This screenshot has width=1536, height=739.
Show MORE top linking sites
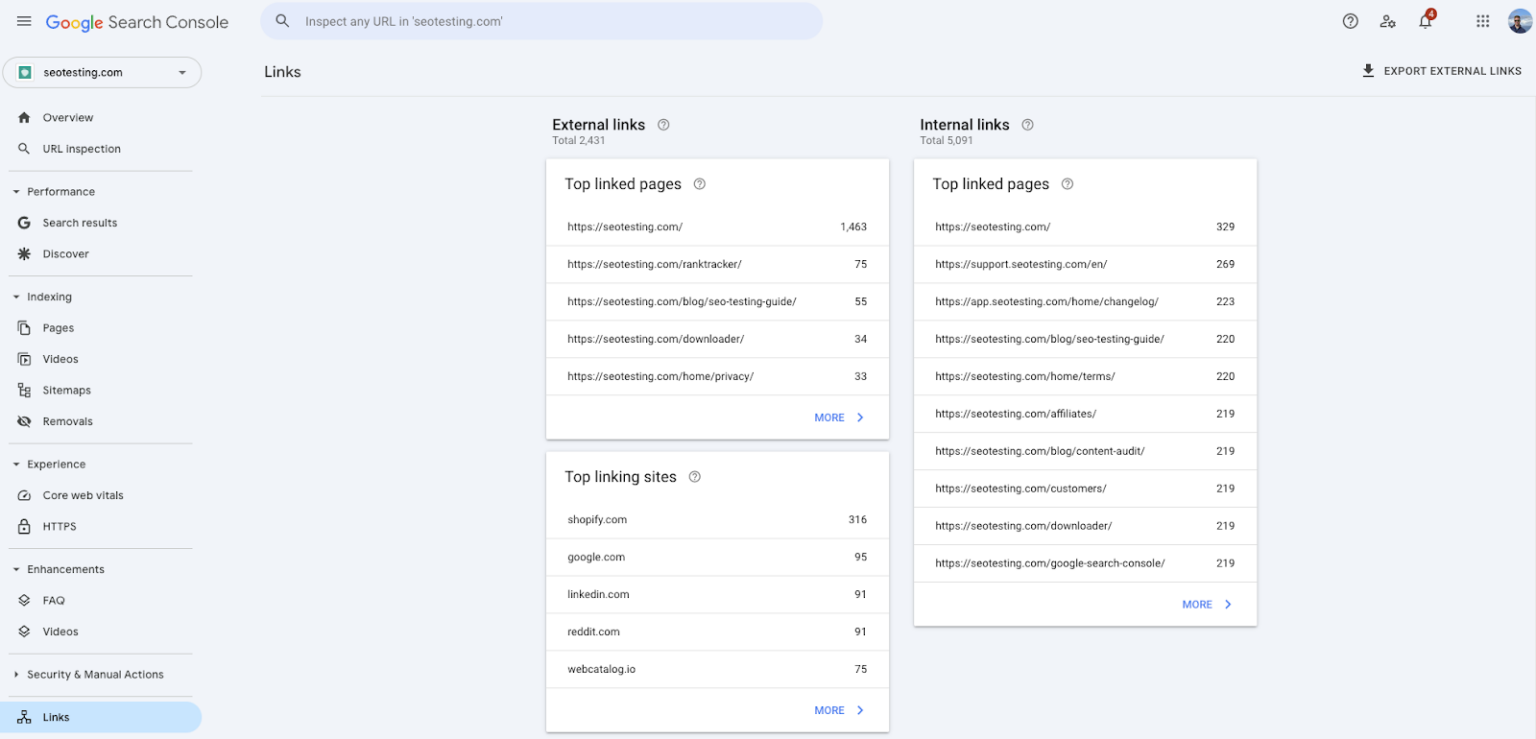(x=839, y=709)
